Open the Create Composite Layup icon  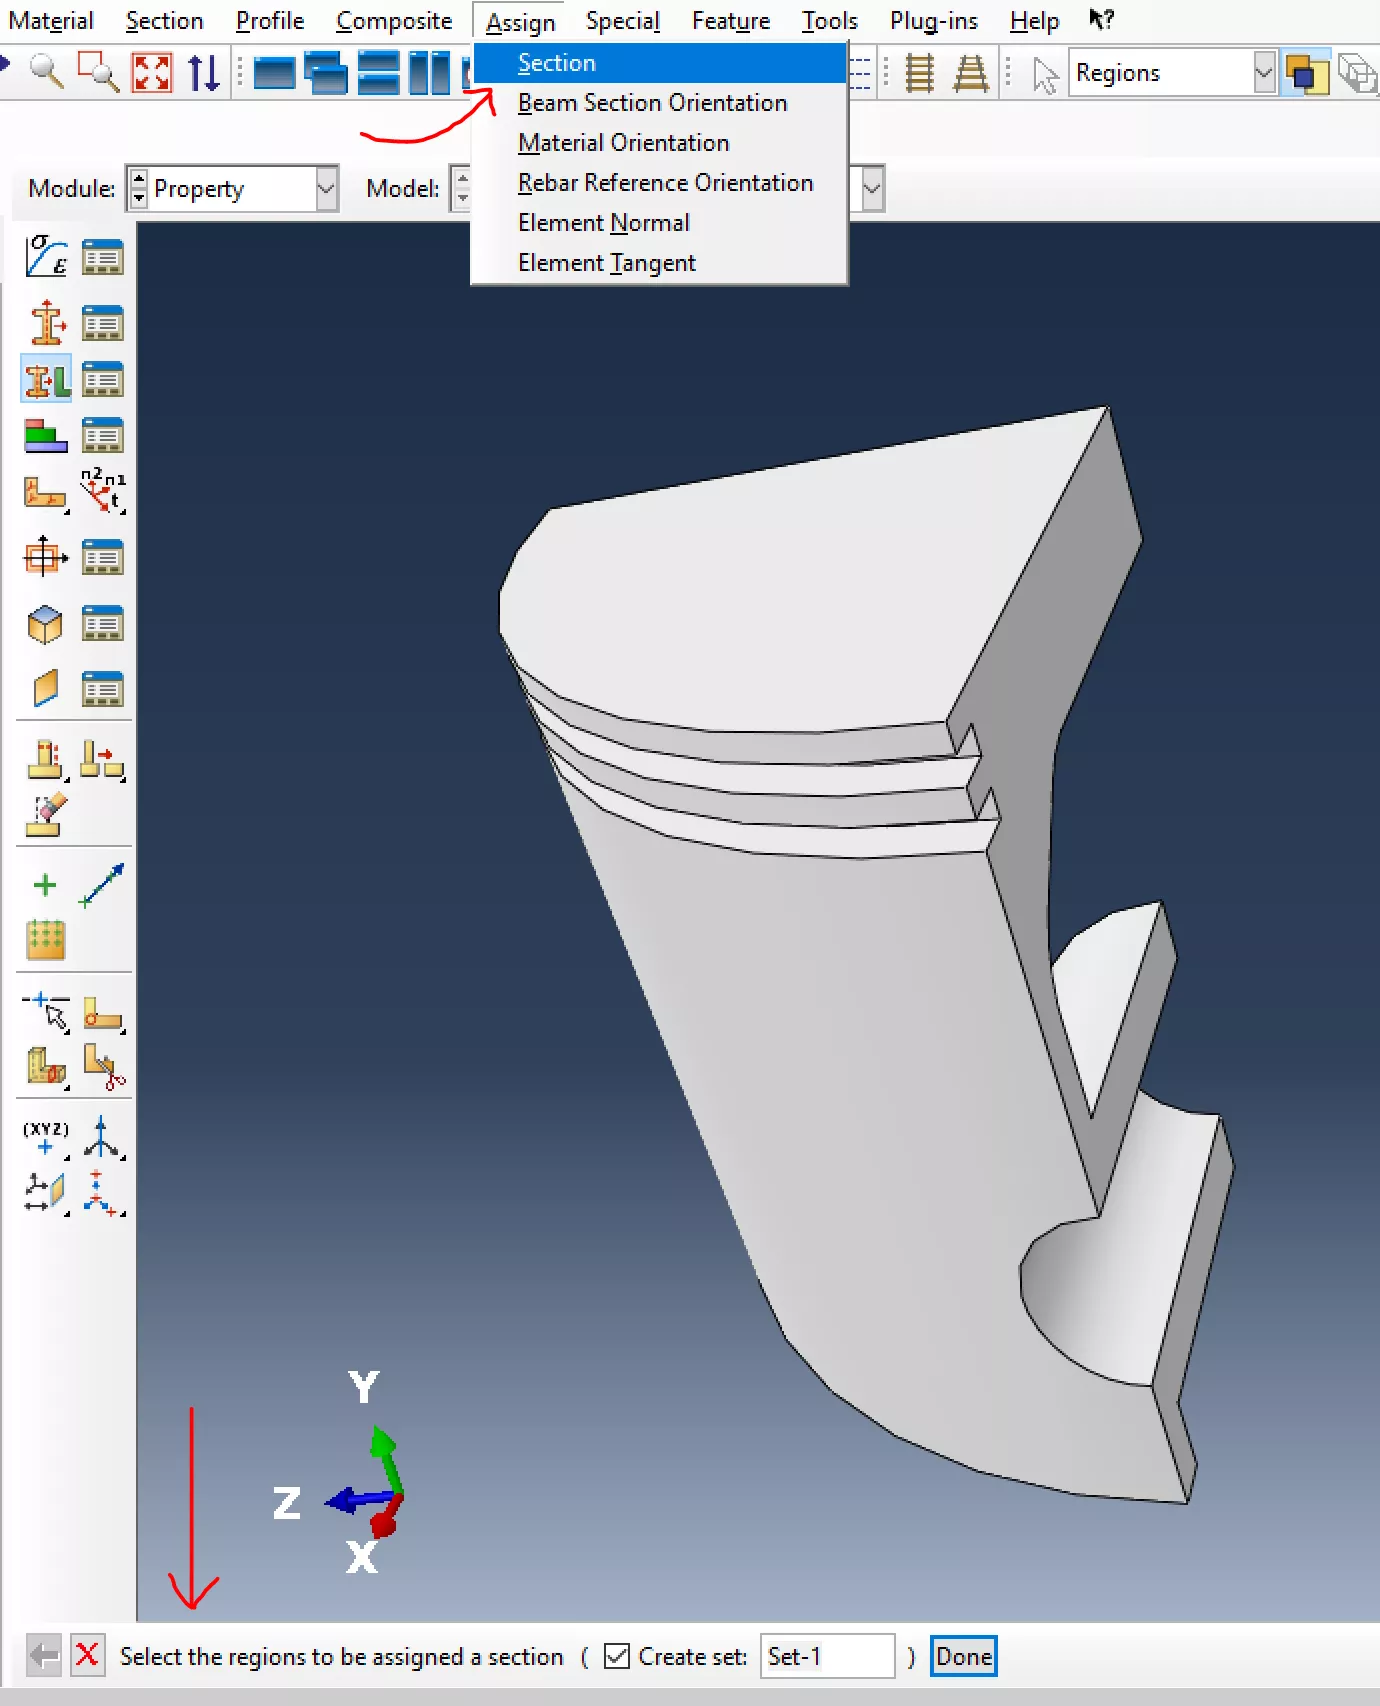46,436
